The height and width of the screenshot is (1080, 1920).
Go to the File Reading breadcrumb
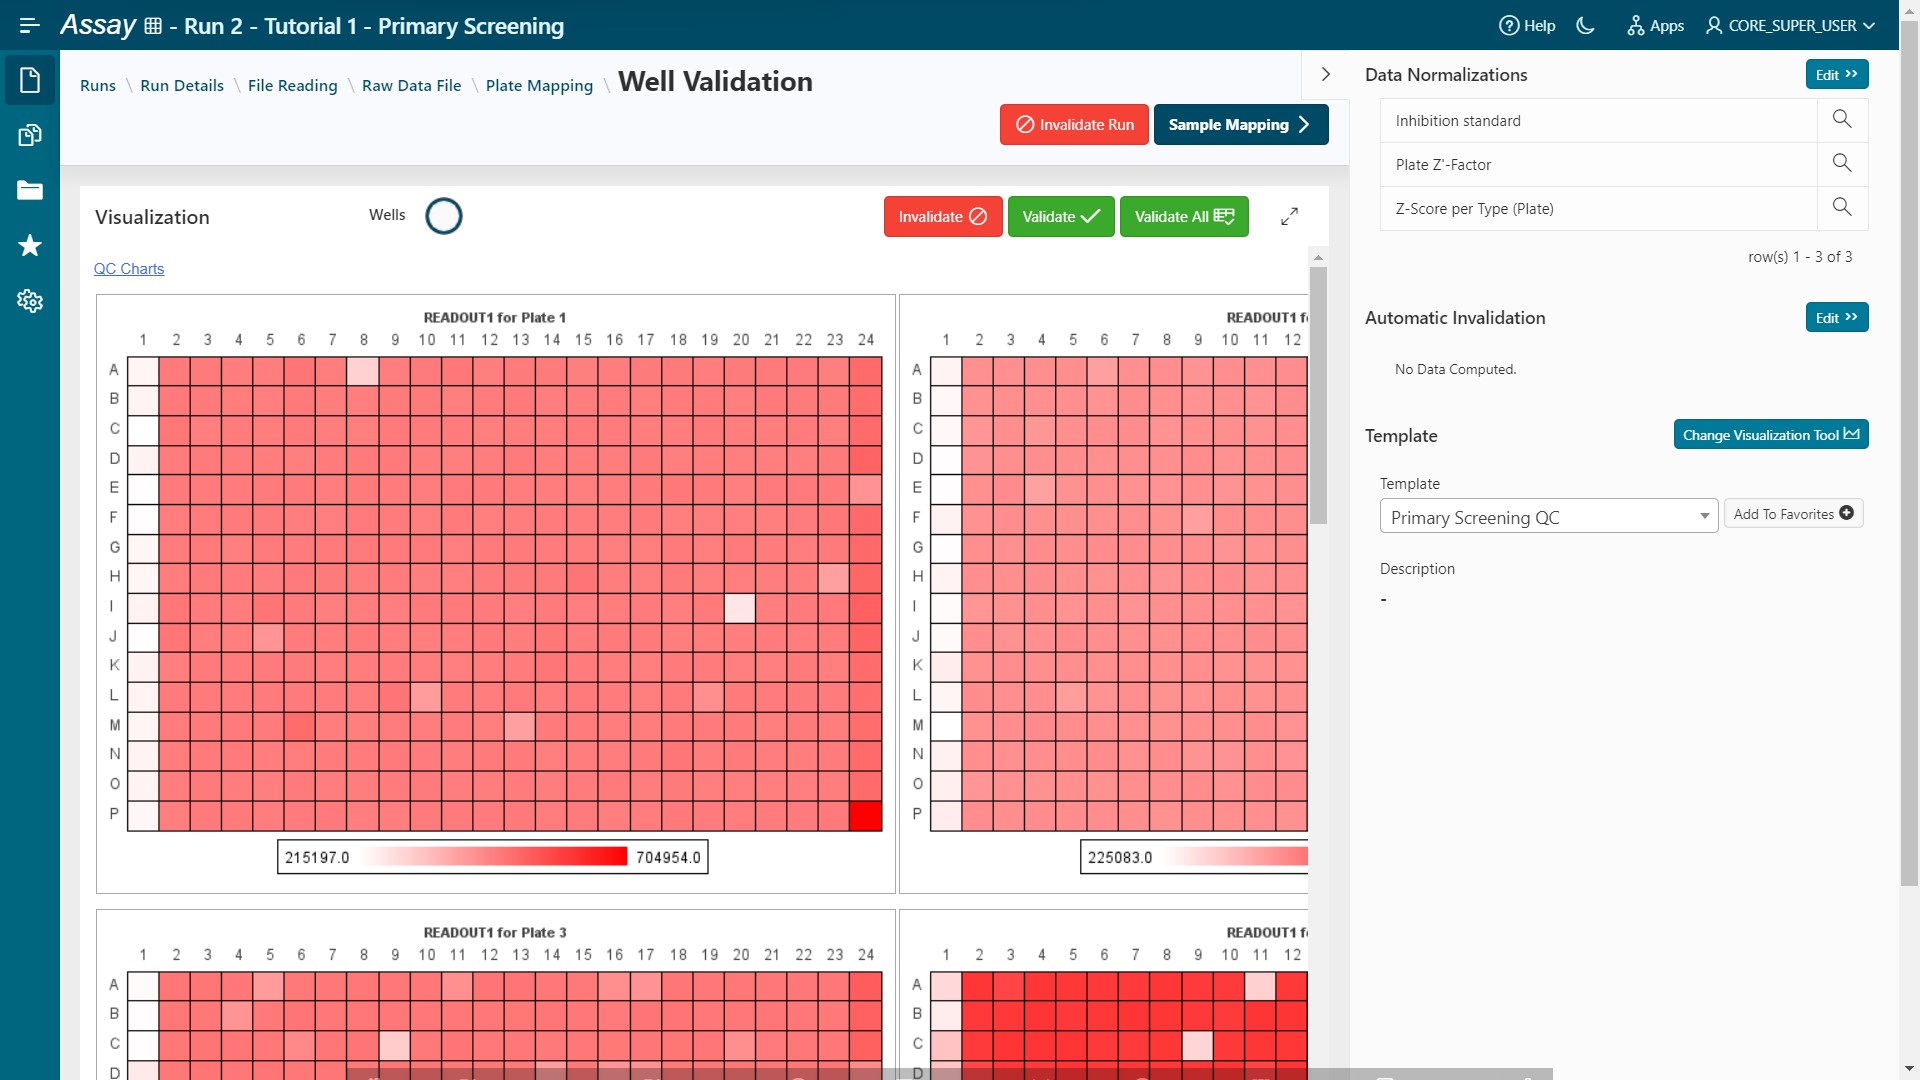pos(293,86)
